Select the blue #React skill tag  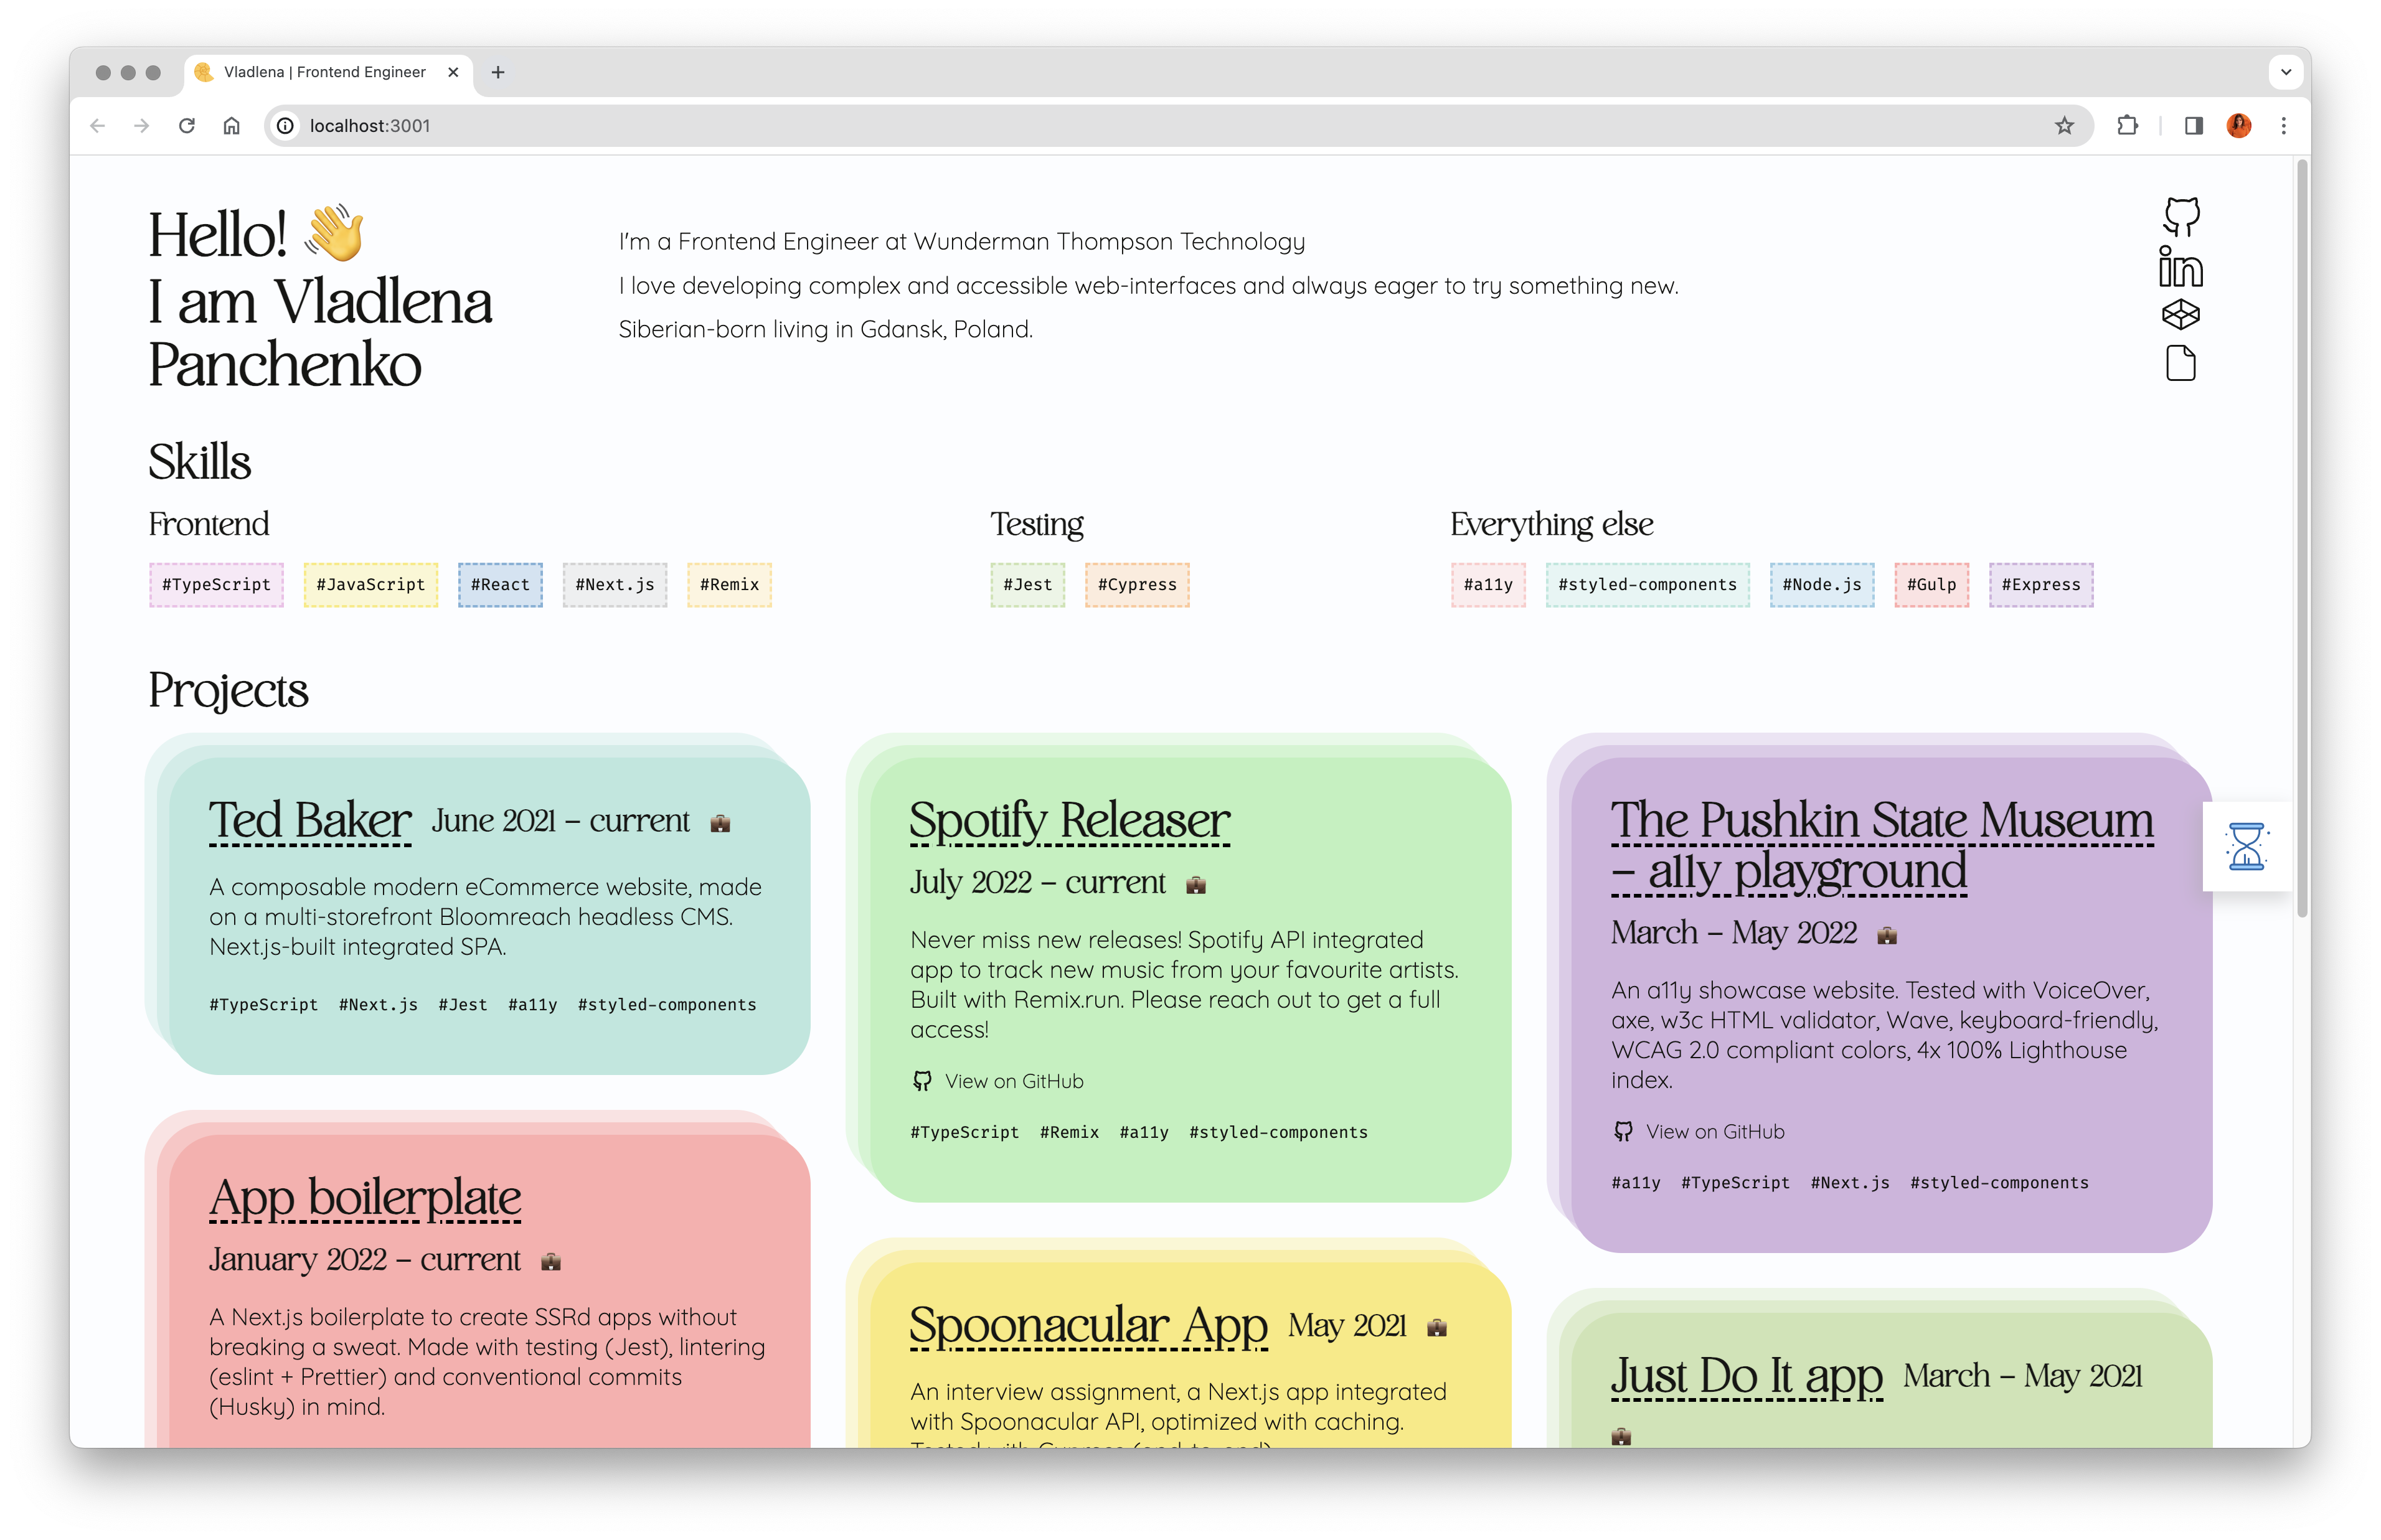click(x=500, y=585)
